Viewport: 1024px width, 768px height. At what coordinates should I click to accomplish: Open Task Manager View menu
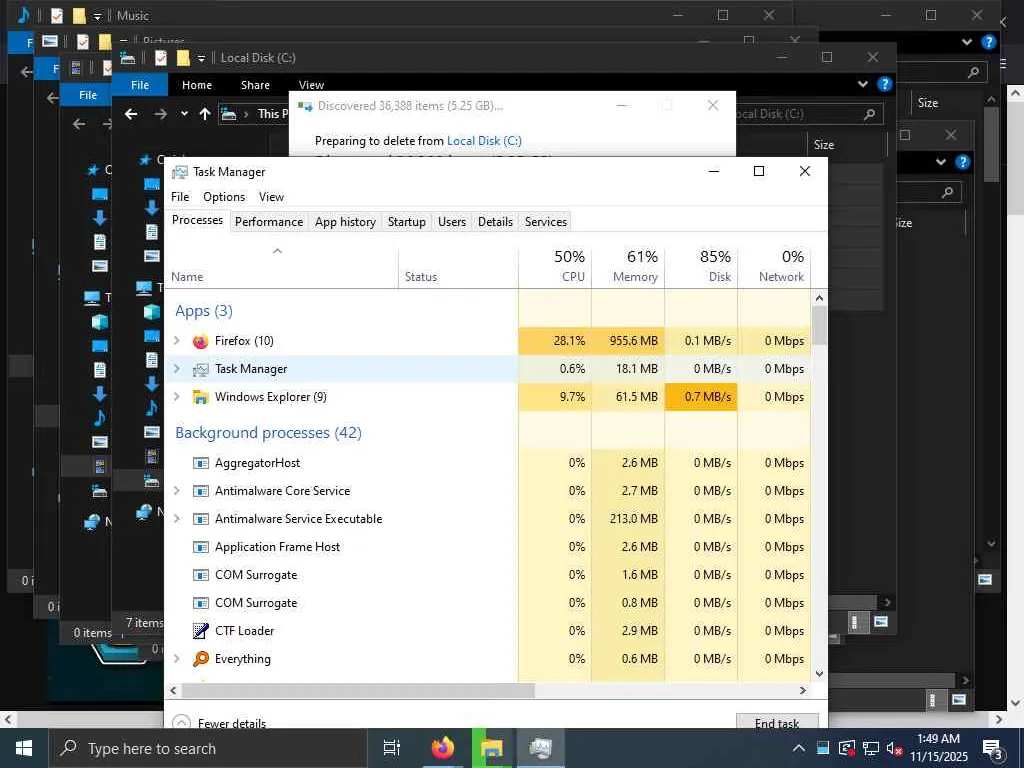tap(271, 197)
